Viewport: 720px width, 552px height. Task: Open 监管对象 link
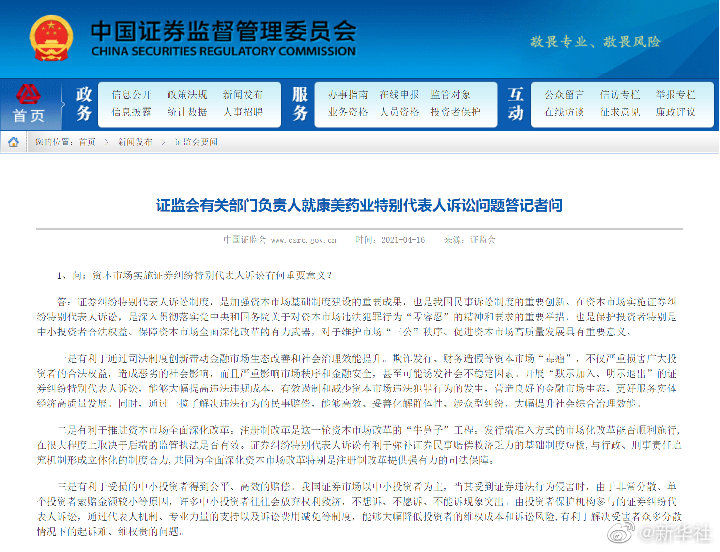point(451,95)
